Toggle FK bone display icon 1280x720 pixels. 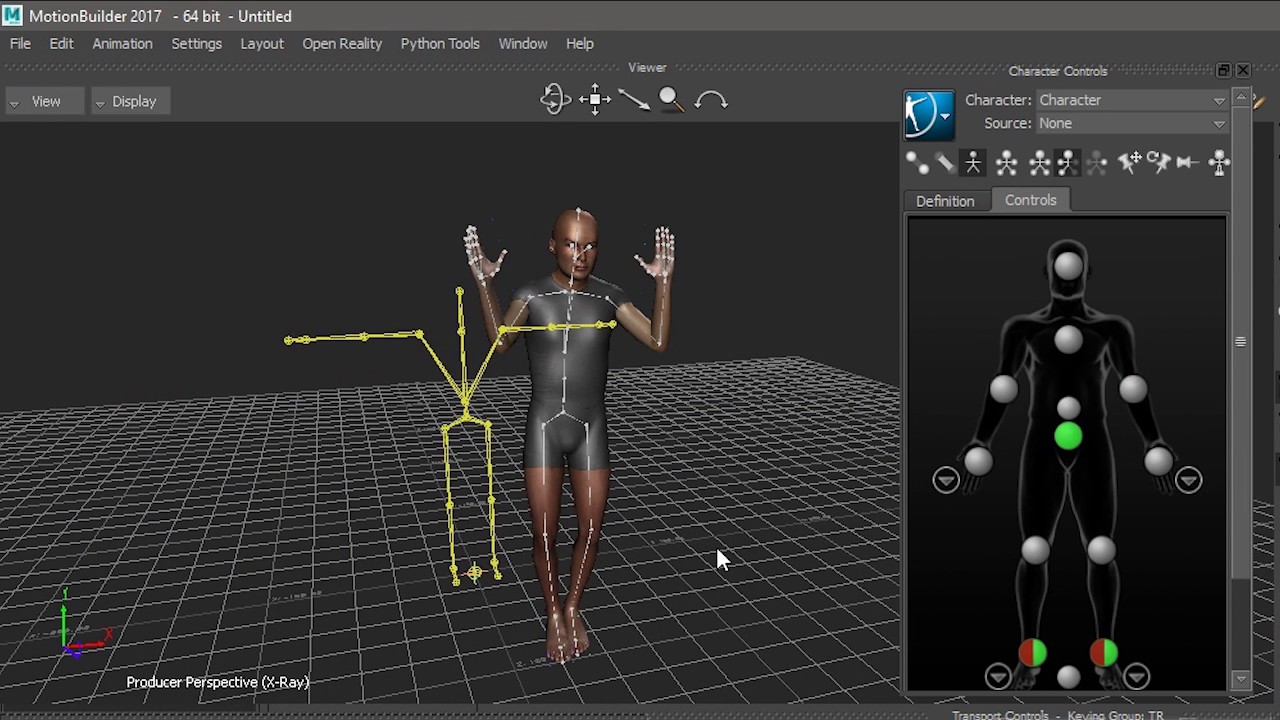point(944,163)
